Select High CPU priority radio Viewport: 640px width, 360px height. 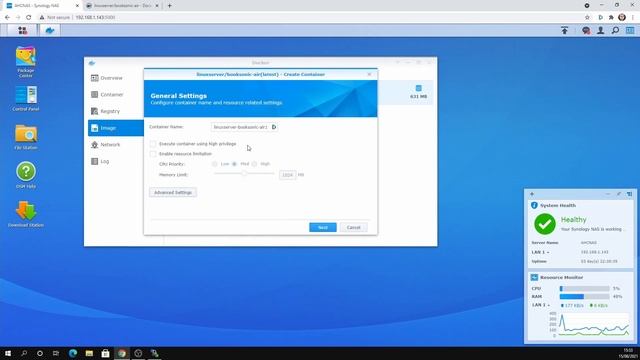(x=254, y=164)
